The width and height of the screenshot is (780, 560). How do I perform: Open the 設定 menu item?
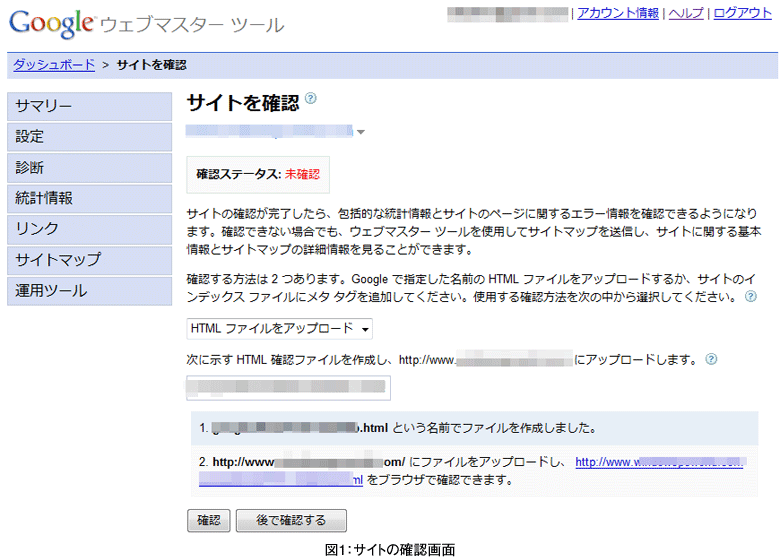coord(90,137)
